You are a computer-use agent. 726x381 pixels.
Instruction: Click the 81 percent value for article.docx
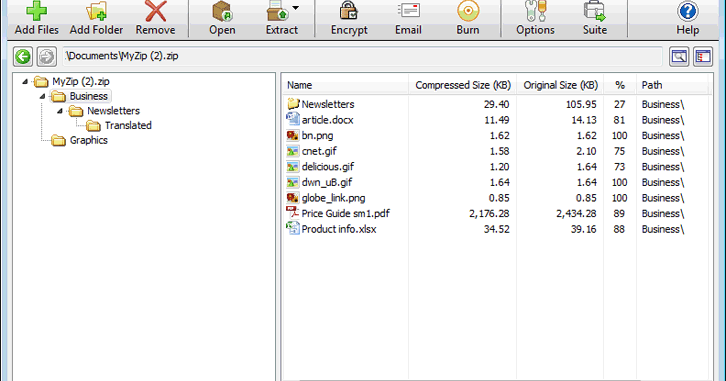tap(620, 120)
